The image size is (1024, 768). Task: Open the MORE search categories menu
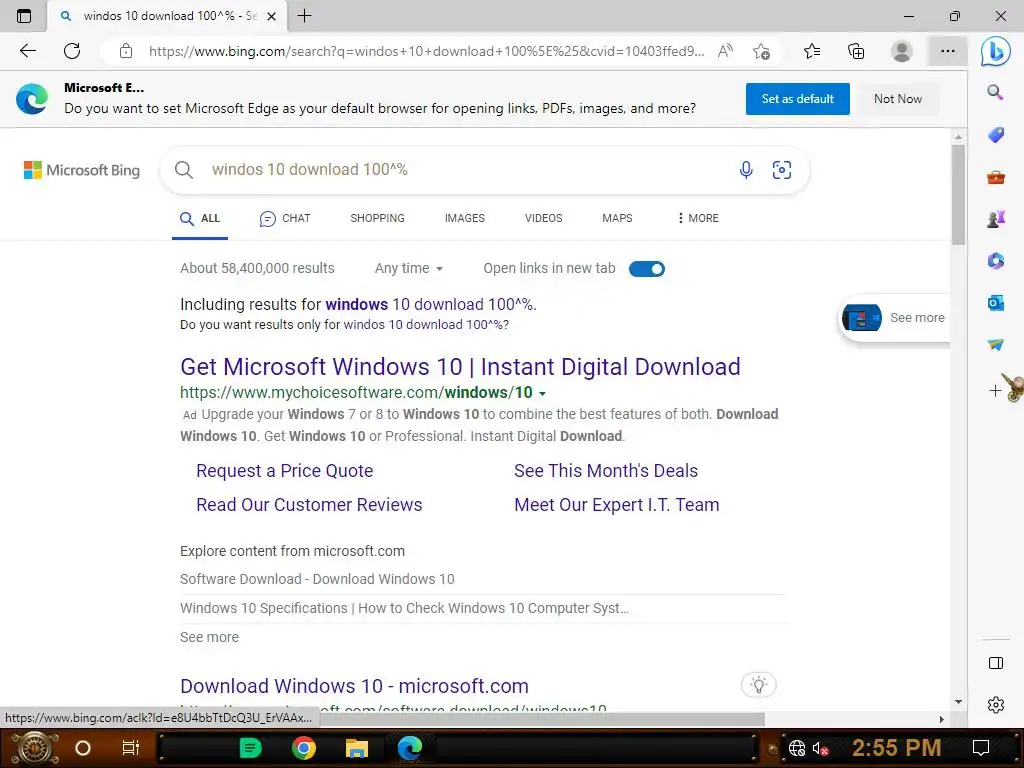[698, 218]
